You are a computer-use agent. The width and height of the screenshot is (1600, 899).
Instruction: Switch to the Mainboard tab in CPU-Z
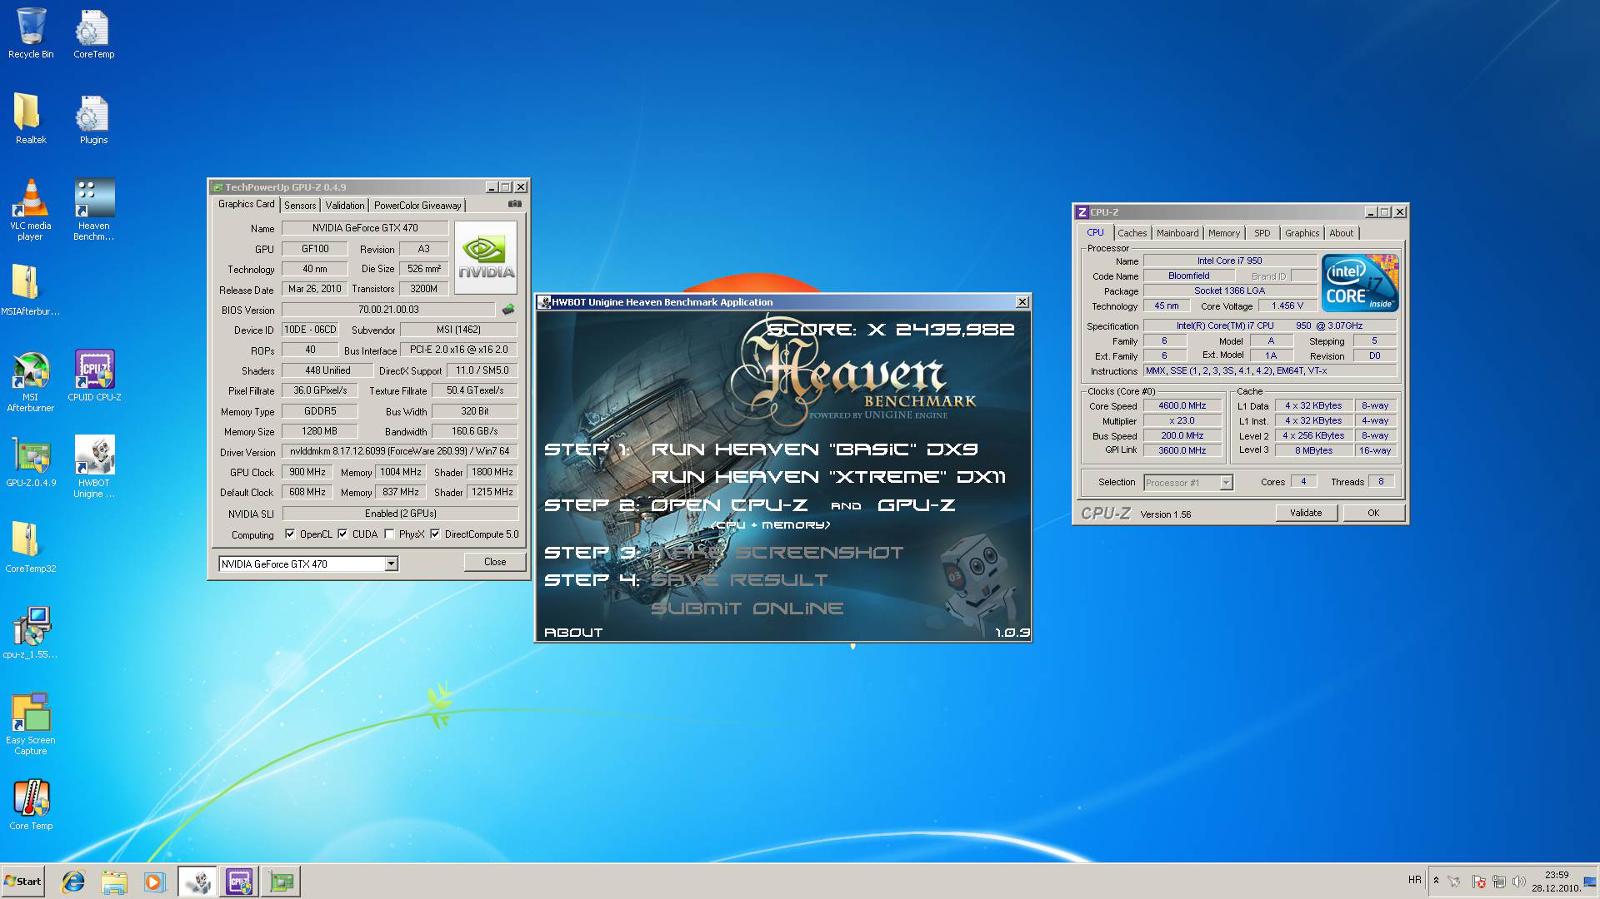coord(1177,233)
